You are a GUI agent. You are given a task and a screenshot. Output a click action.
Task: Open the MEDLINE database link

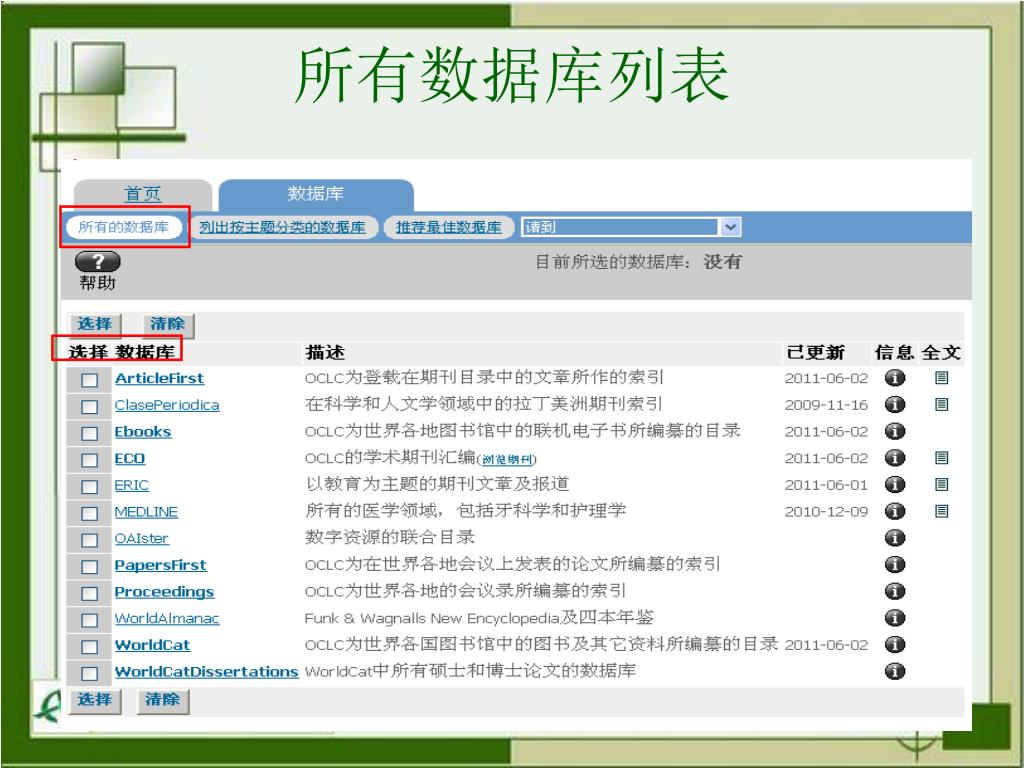click(x=146, y=512)
